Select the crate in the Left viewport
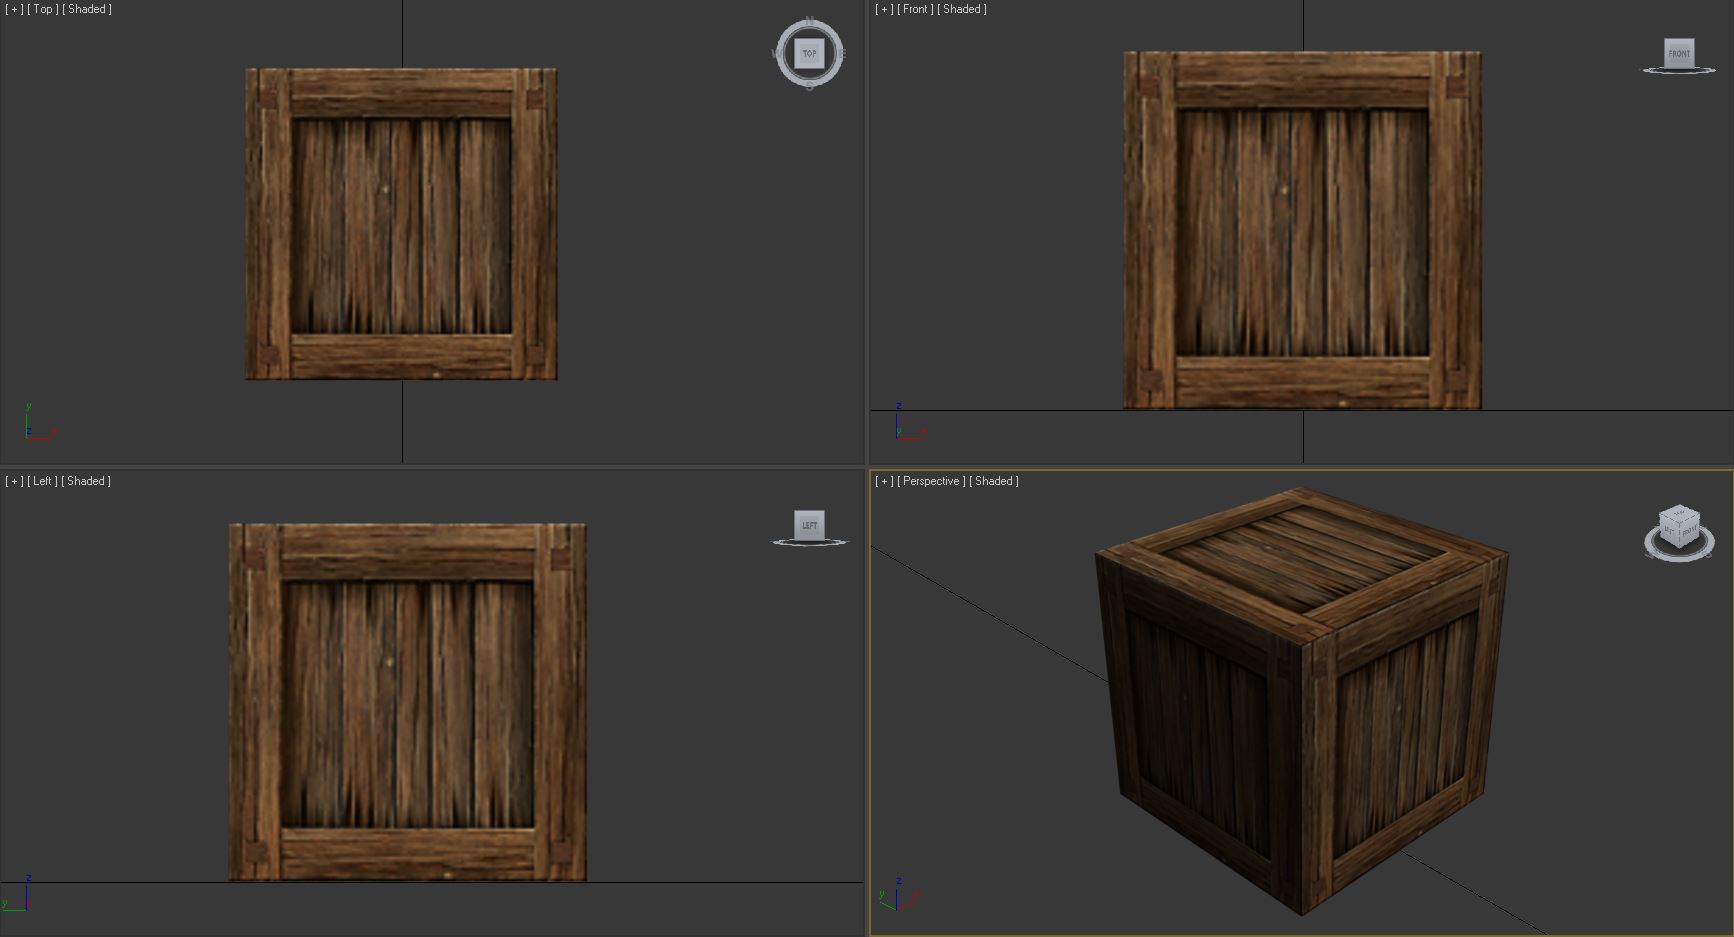The height and width of the screenshot is (937, 1734). 407,702
